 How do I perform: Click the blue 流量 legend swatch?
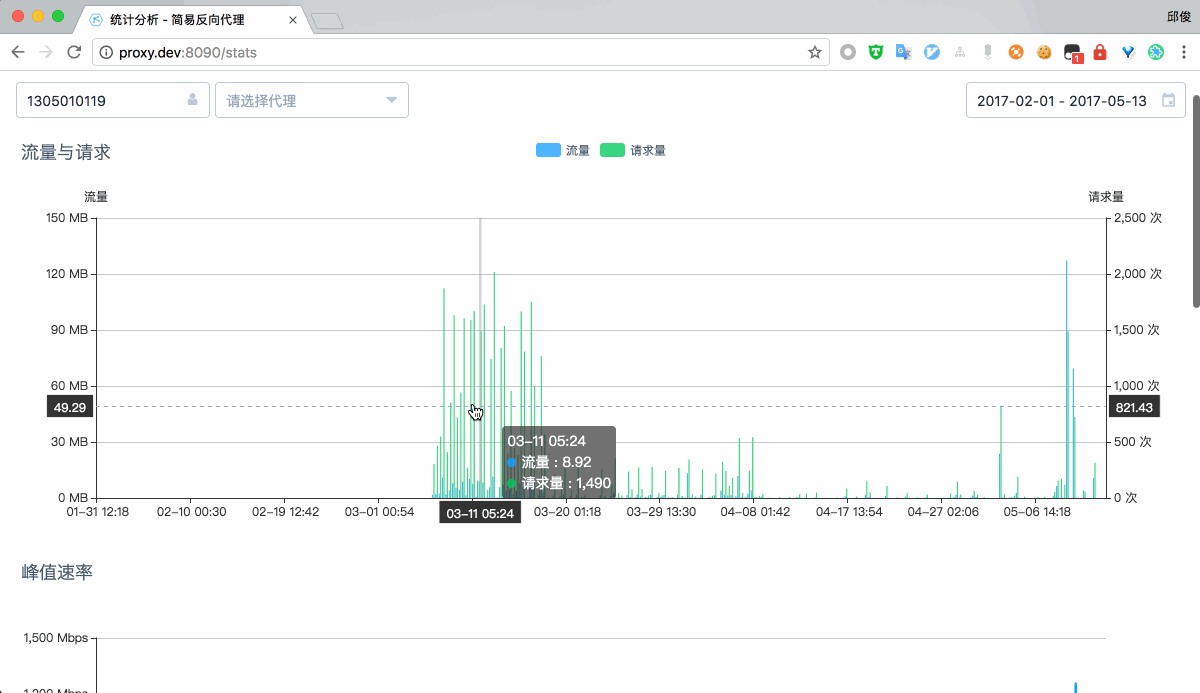(548, 150)
